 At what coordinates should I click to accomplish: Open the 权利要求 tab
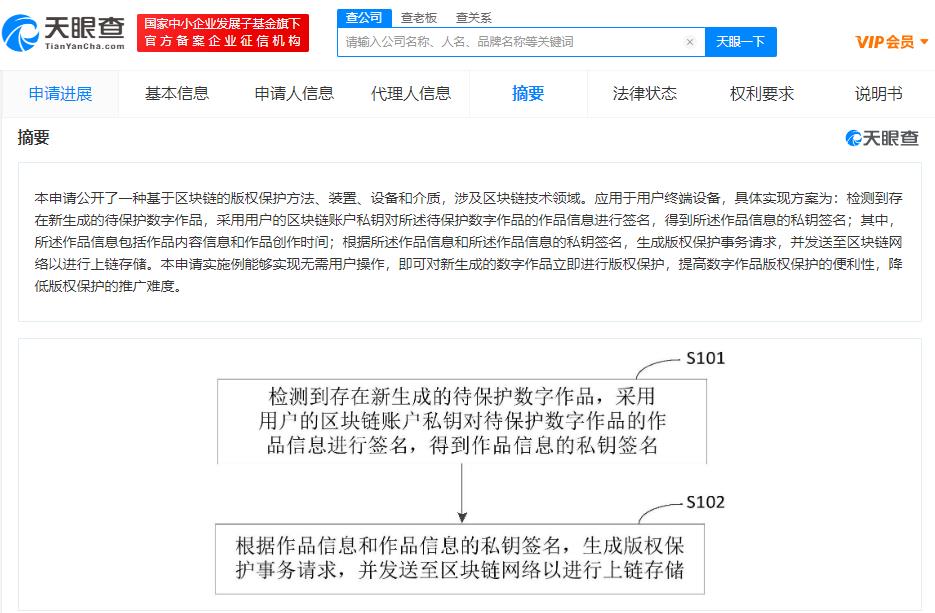761,94
